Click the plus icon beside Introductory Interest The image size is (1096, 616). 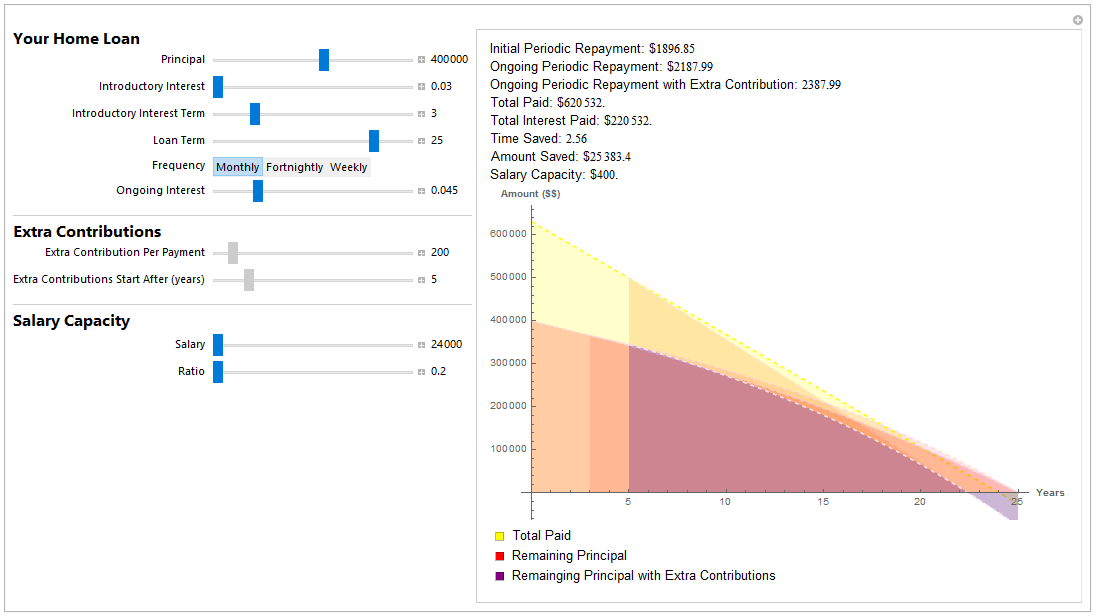tap(421, 86)
